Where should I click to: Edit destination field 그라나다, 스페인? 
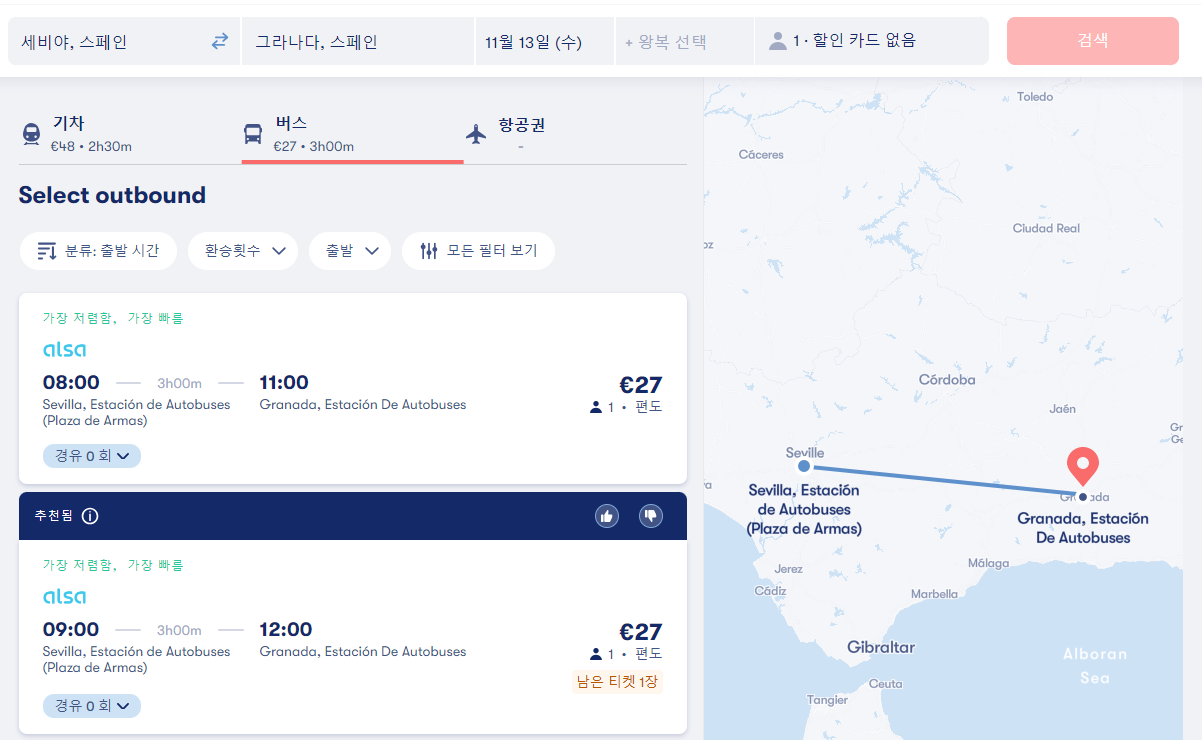pyautogui.click(x=358, y=41)
